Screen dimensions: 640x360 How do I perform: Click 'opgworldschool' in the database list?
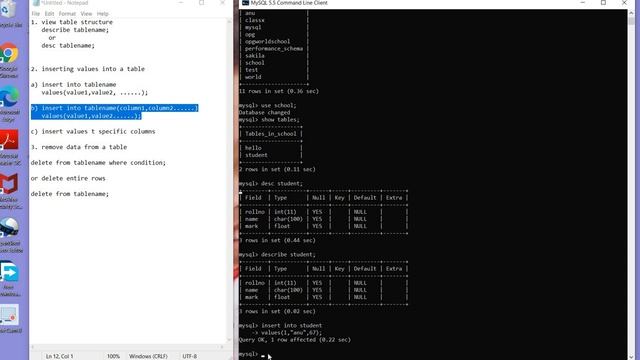(x=268, y=41)
